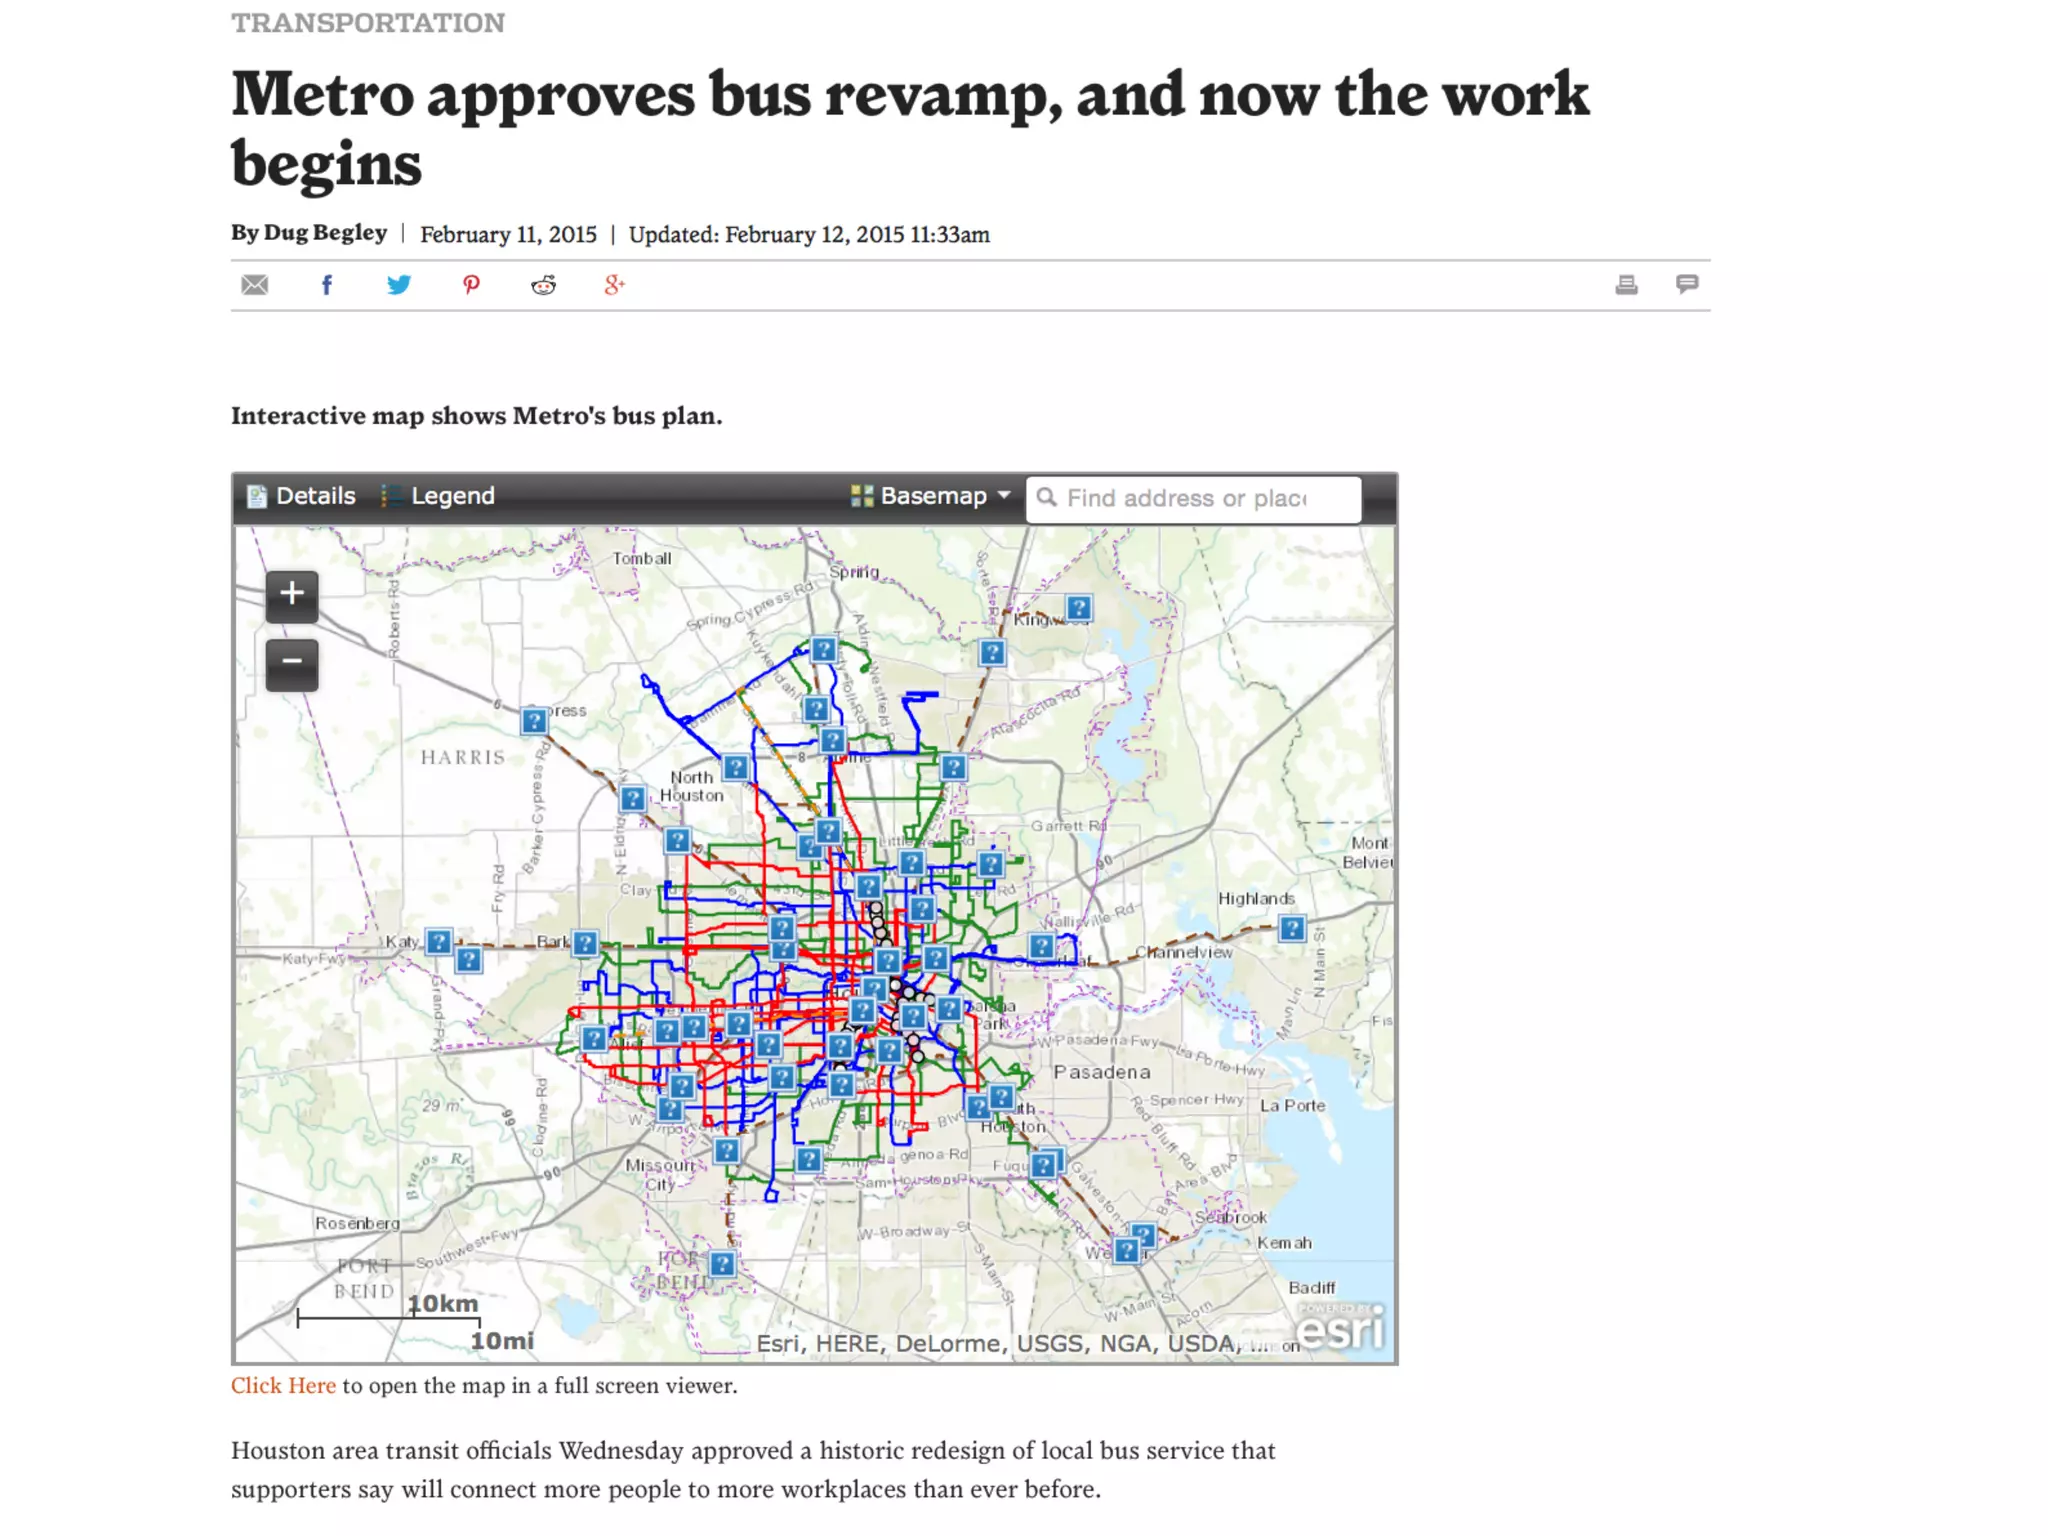Share the article on Facebook
2048x1536 pixels.
[326, 285]
